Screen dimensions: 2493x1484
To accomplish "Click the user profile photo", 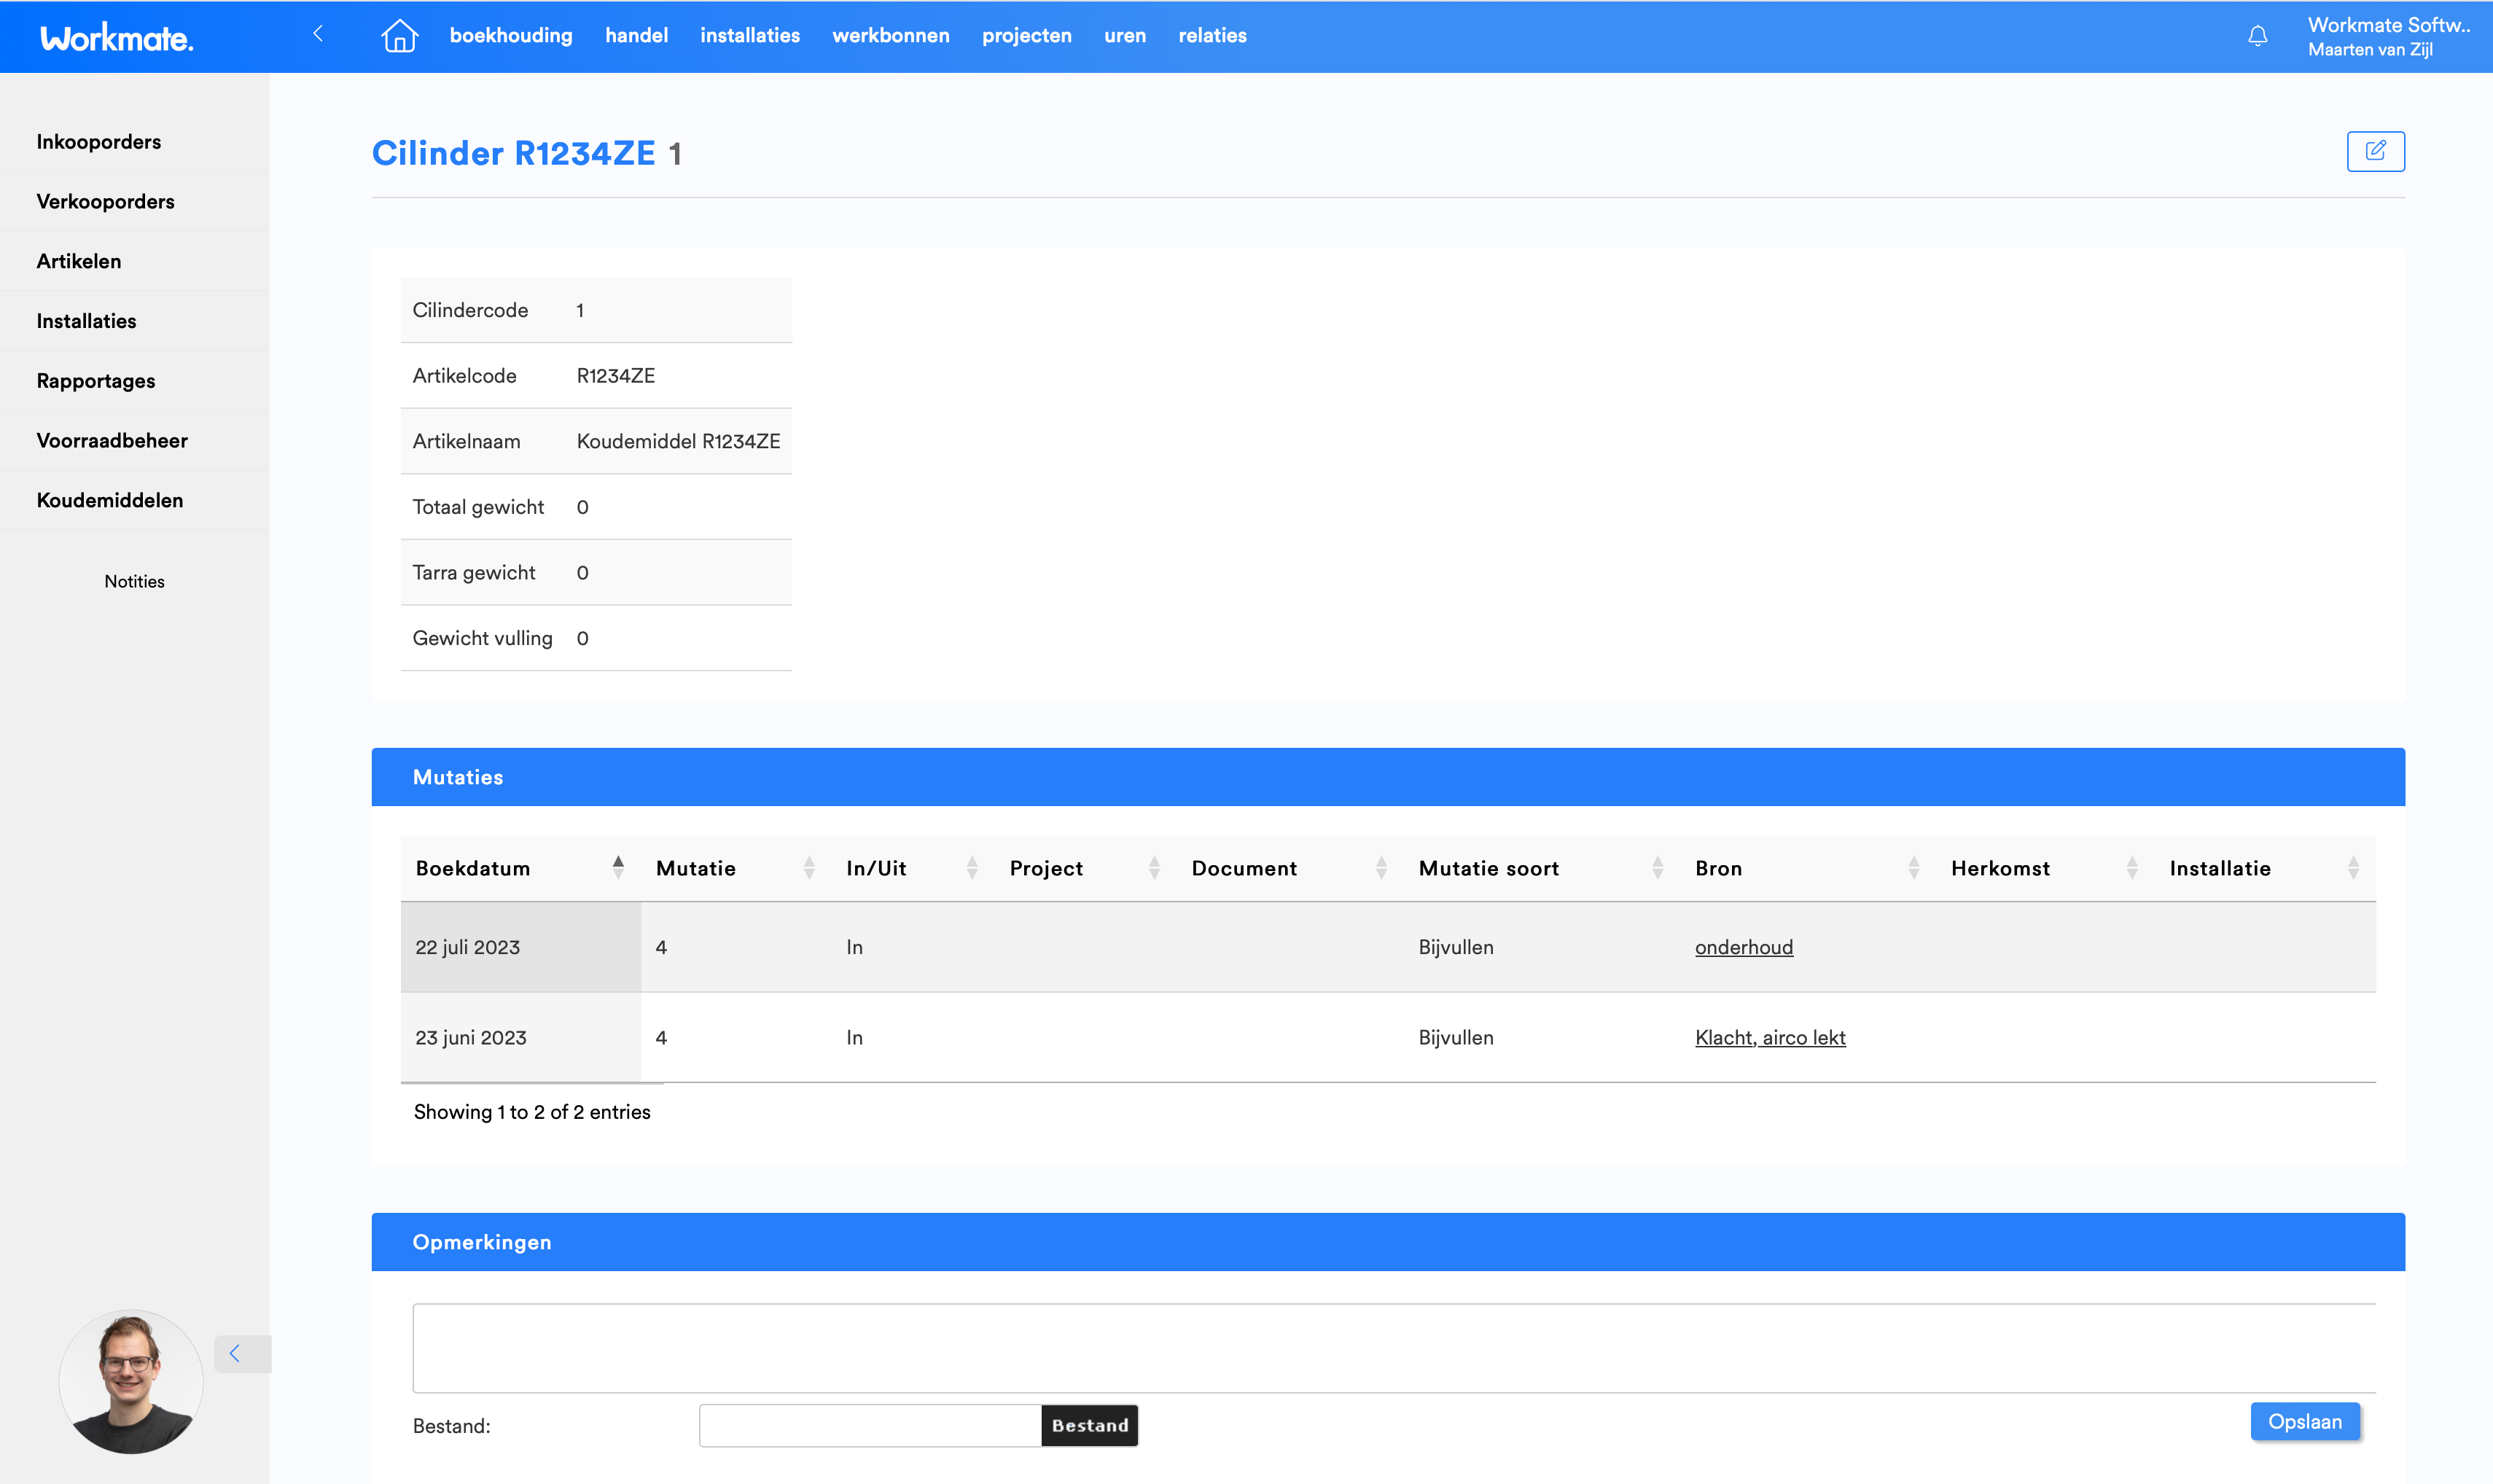I will pos(131,1382).
